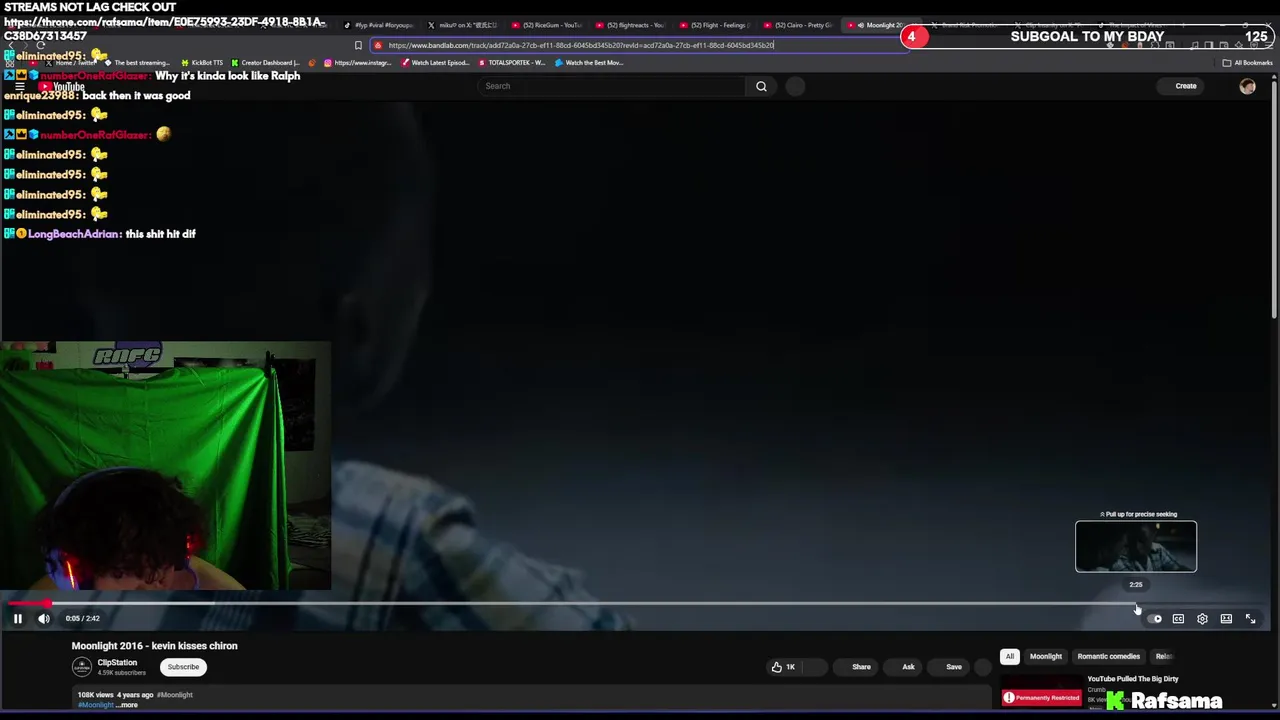Screen dimensions: 1280x720
Task: Open the account avatar menu
Action: pyautogui.click(x=1247, y=86)
